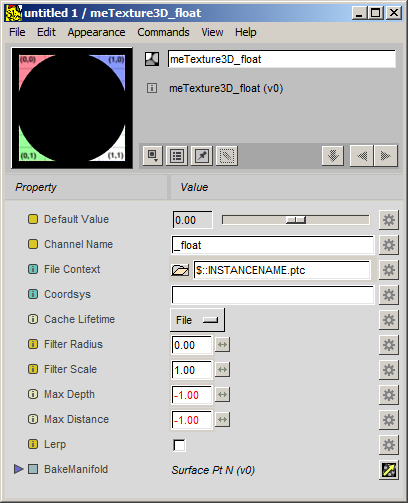This screenshot has height=503, width=408.
Task: Go back with the left arrow icon
Action: click(362, 156)
